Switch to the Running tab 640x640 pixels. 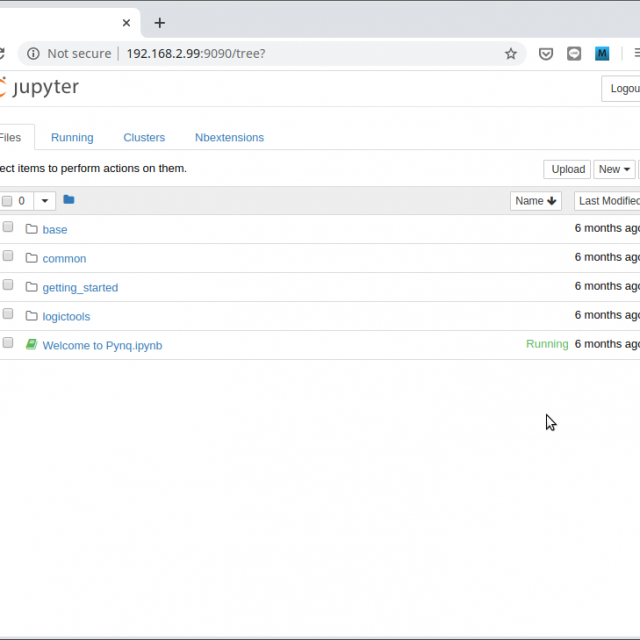[72, 138]
